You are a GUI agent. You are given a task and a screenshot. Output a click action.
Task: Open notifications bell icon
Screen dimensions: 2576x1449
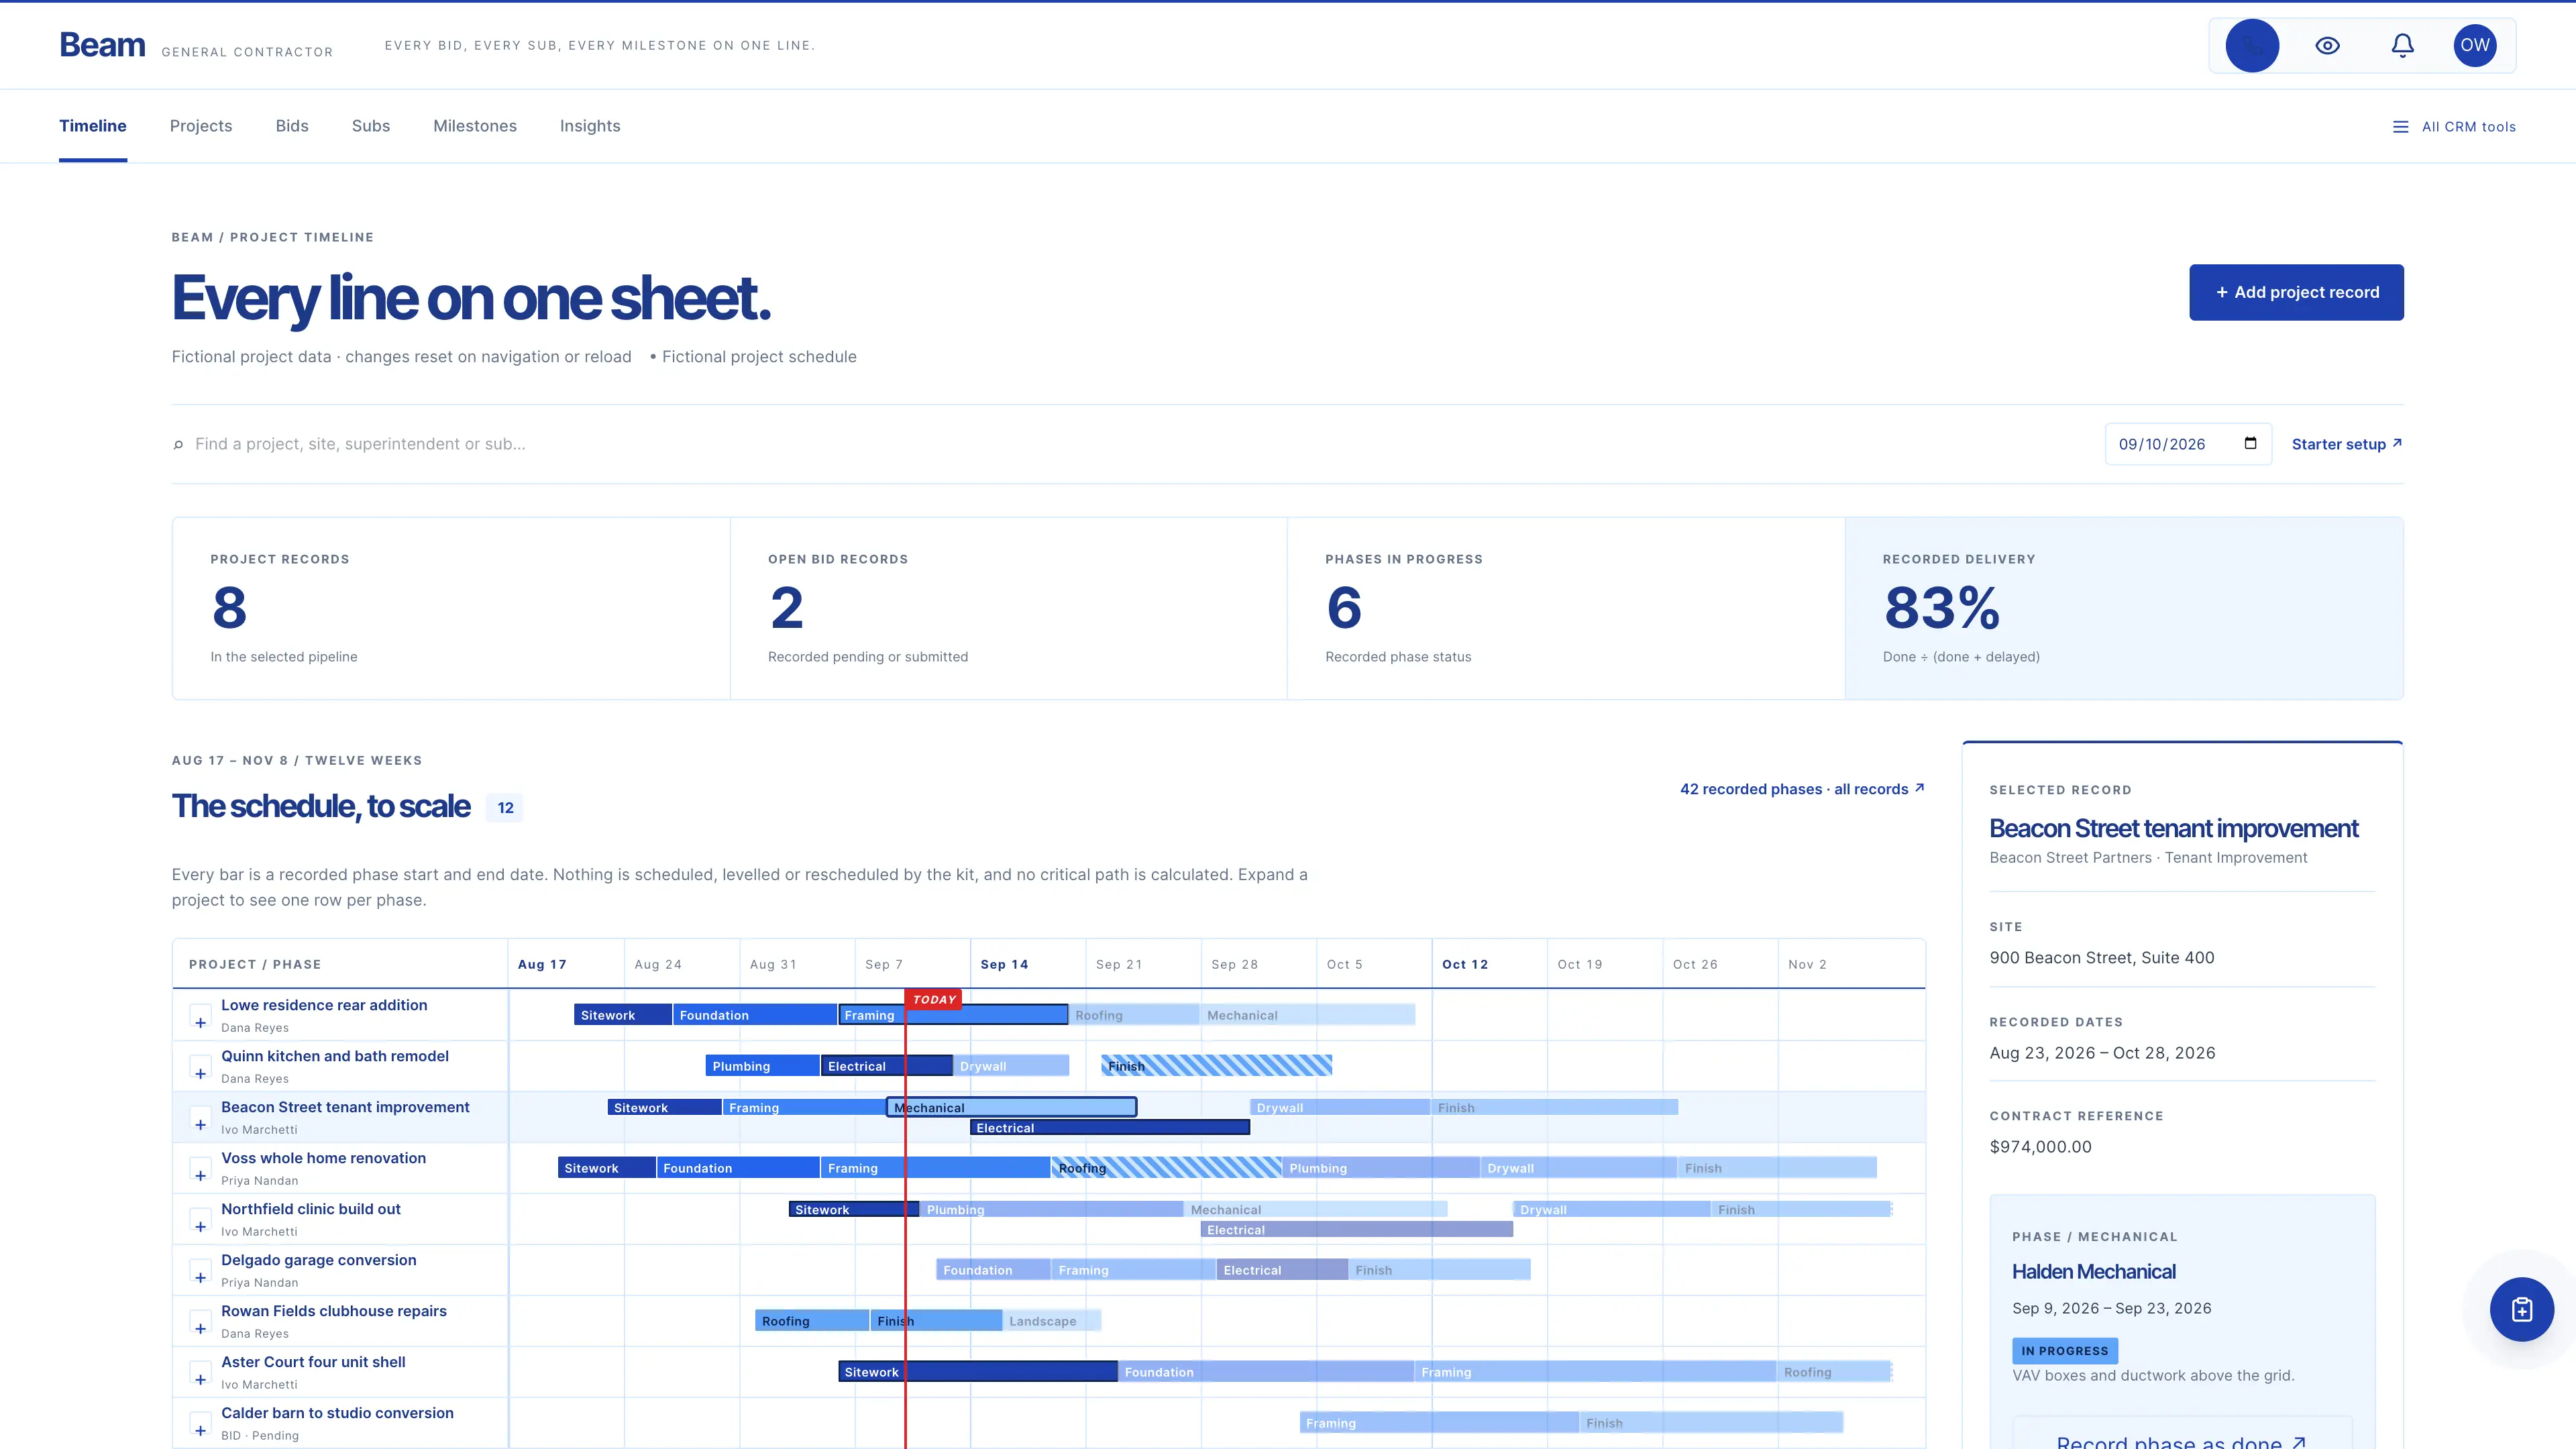(2402, 45)
